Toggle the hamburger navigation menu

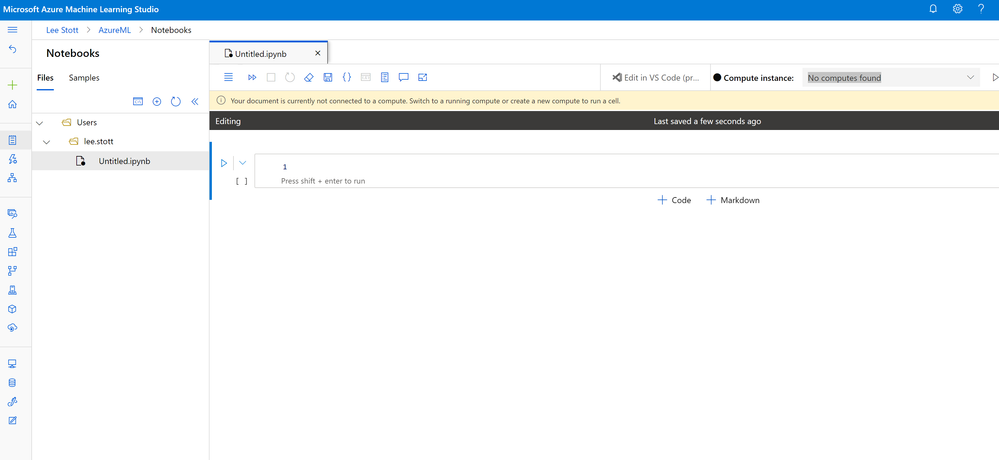(12, 30)
